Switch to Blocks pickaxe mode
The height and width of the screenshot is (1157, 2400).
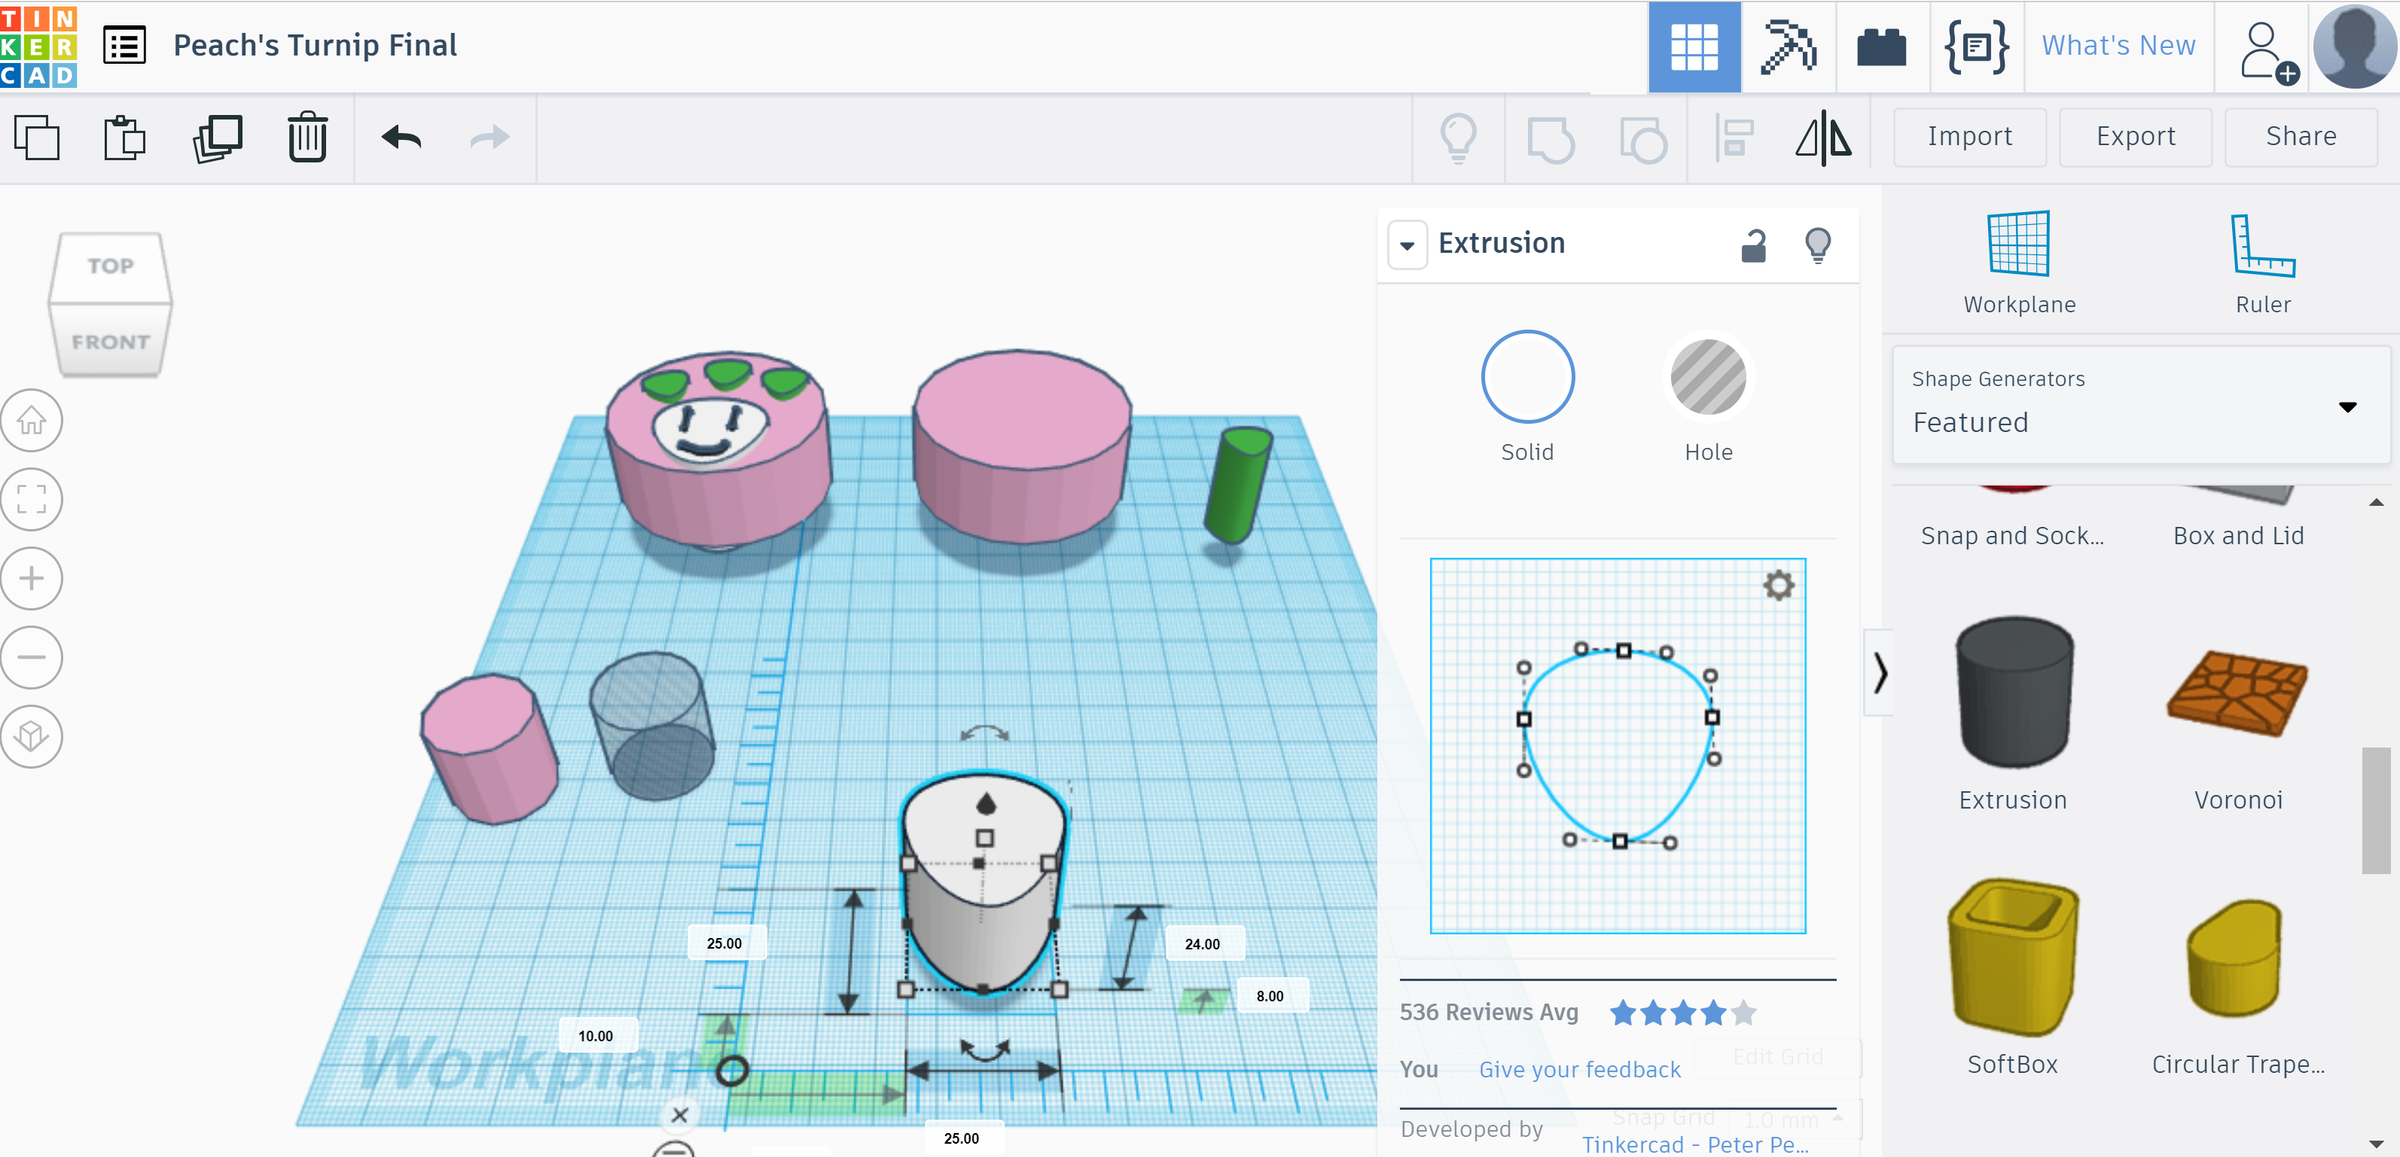1788,47
